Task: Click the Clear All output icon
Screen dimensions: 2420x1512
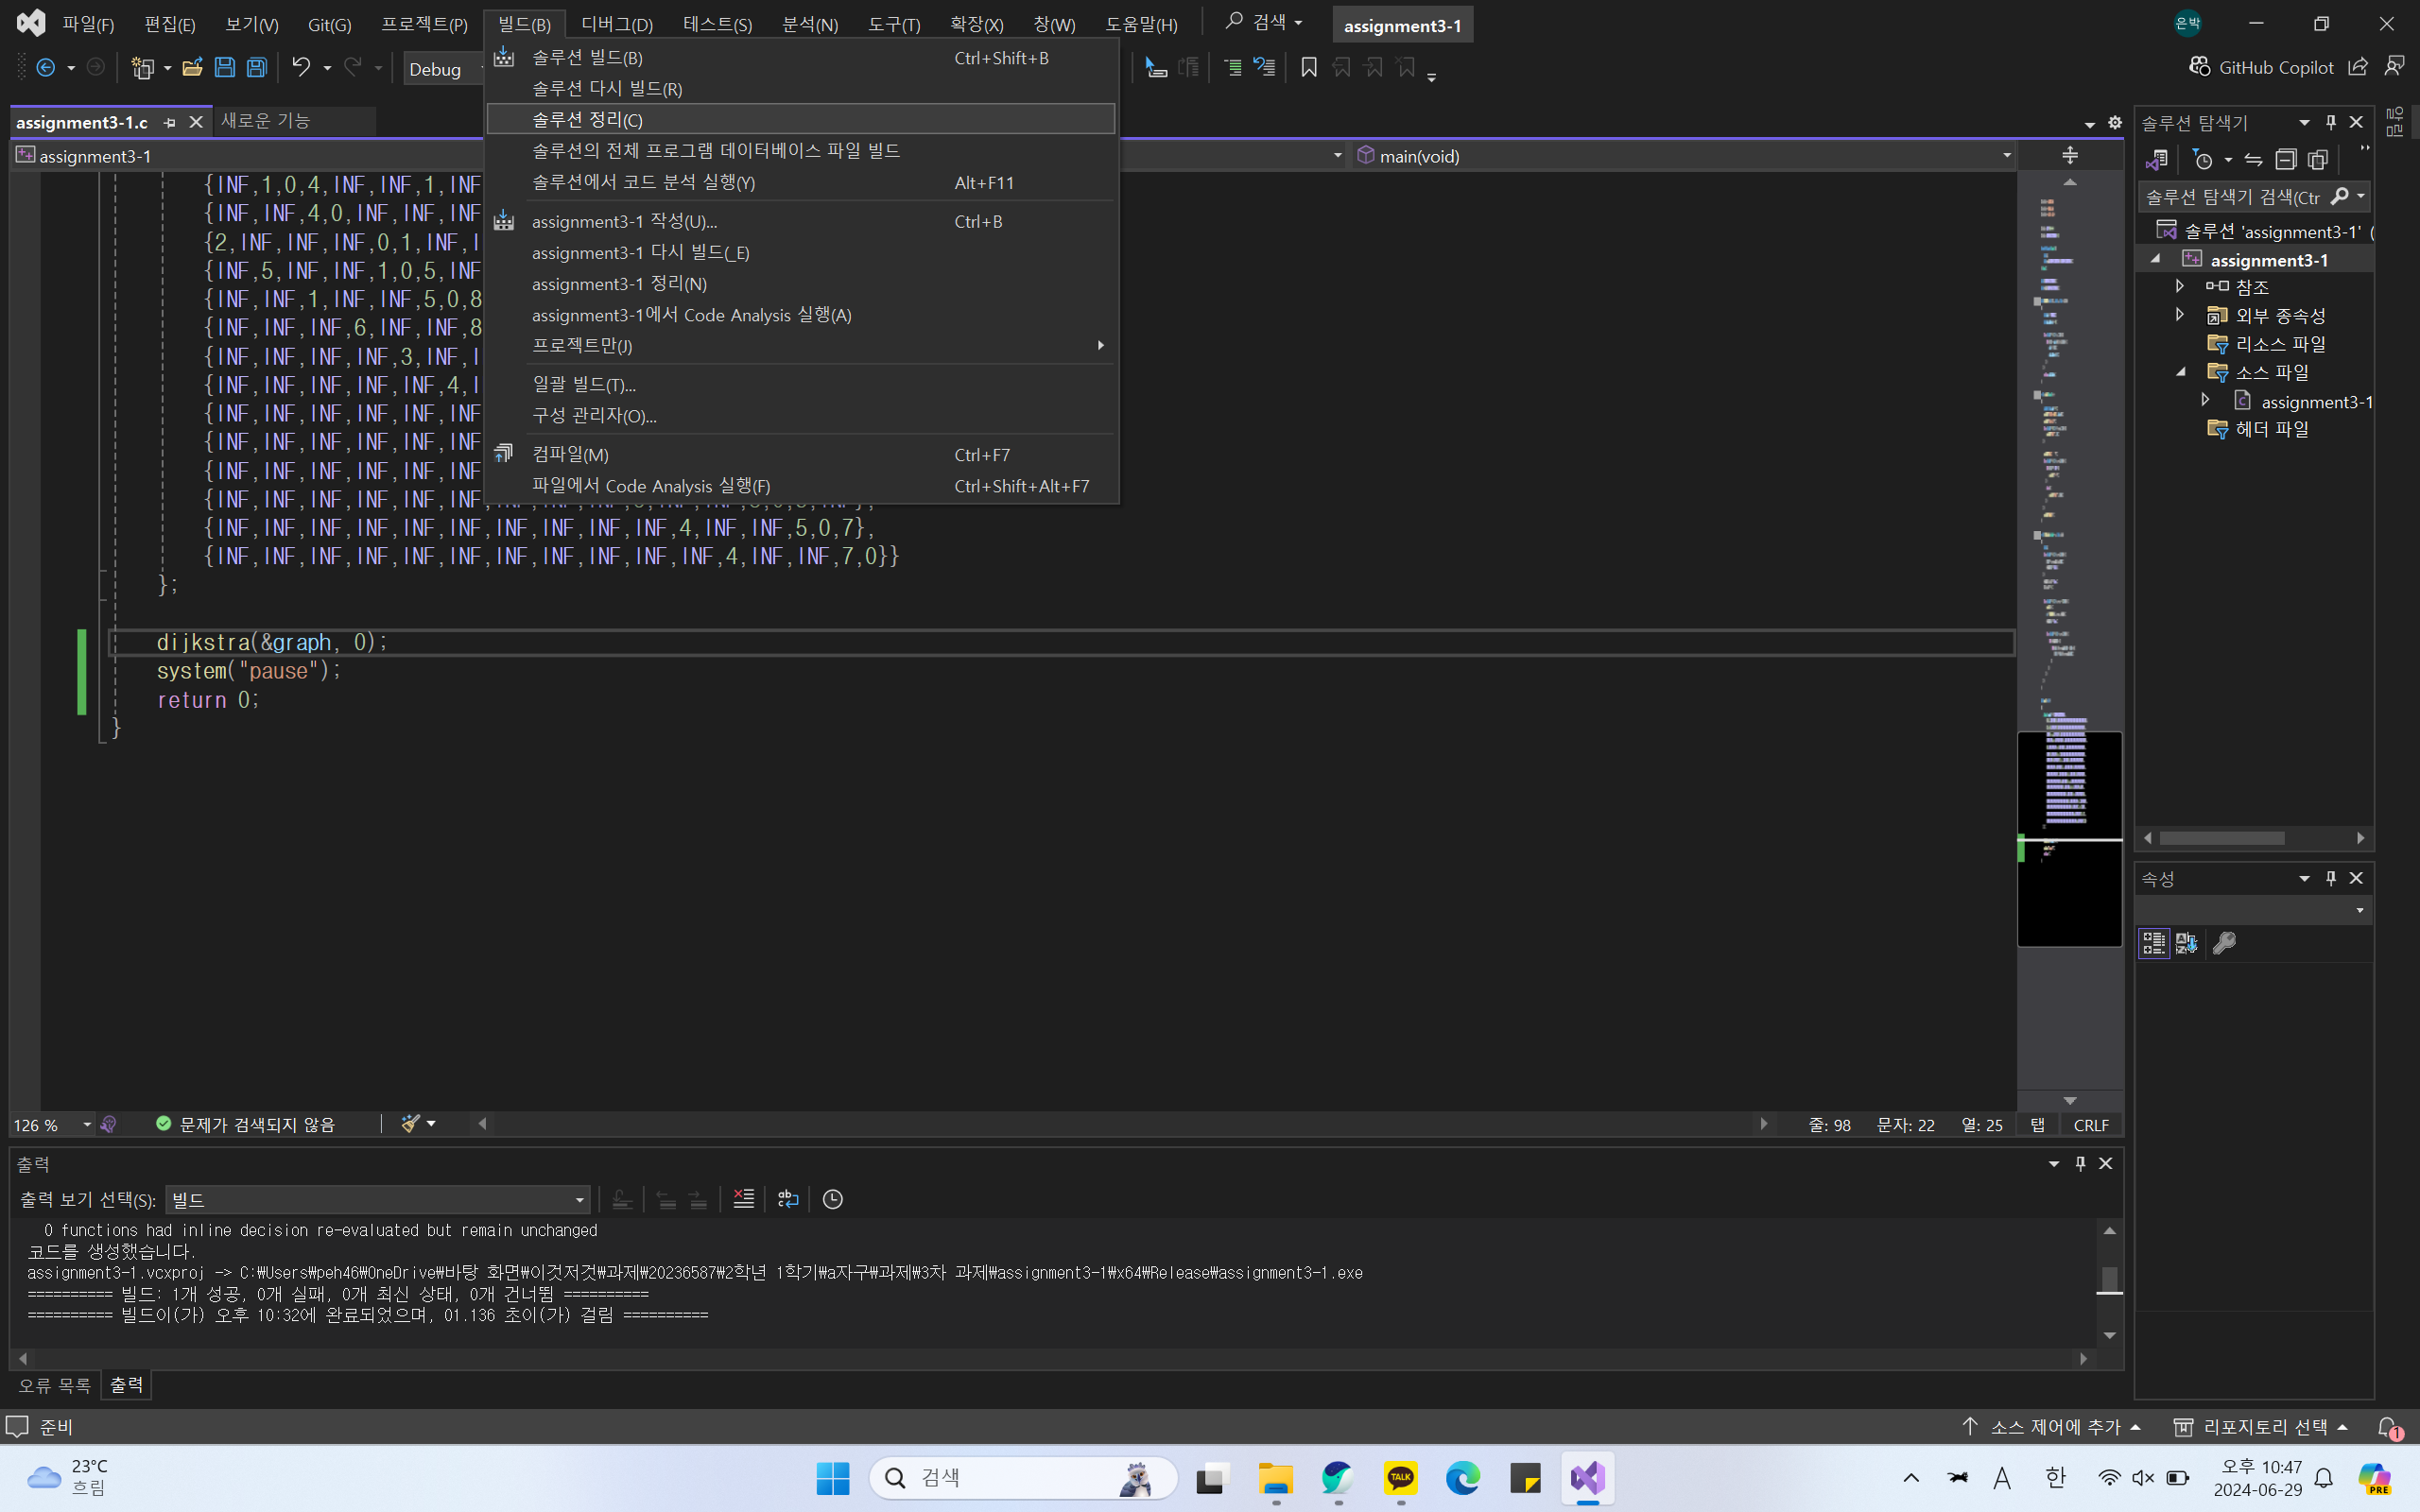Action: [744, 1199]
